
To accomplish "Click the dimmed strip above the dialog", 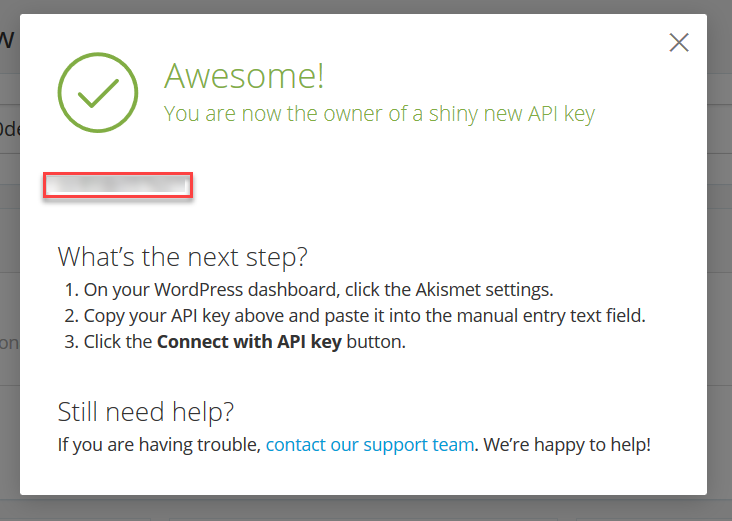I will pyautogui.click(x=366, y=6).
